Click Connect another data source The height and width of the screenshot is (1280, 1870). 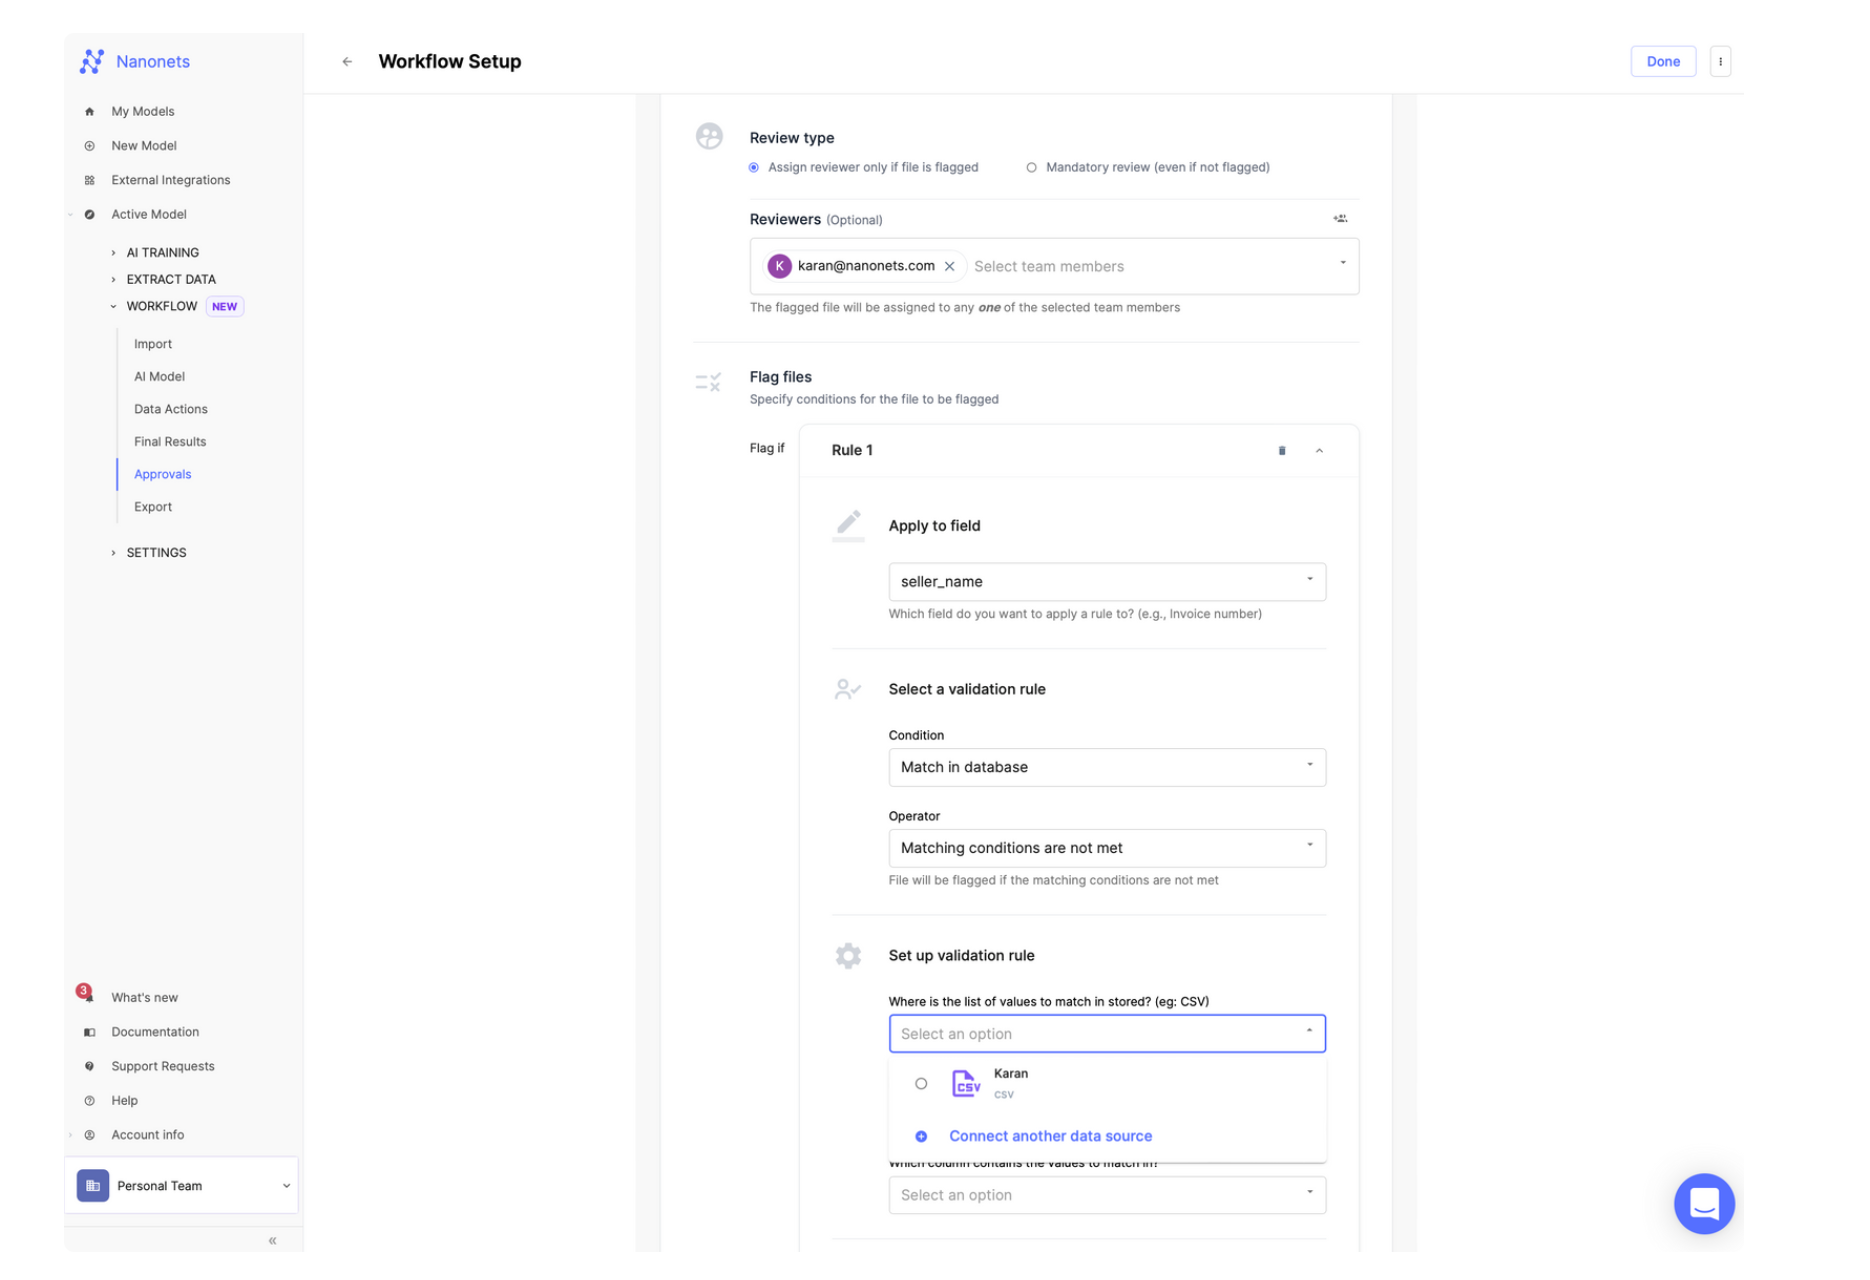(x=1049, y=1135)
